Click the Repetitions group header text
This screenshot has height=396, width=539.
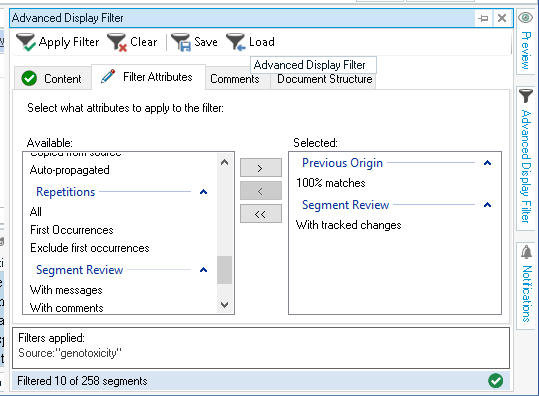[65, 192]
